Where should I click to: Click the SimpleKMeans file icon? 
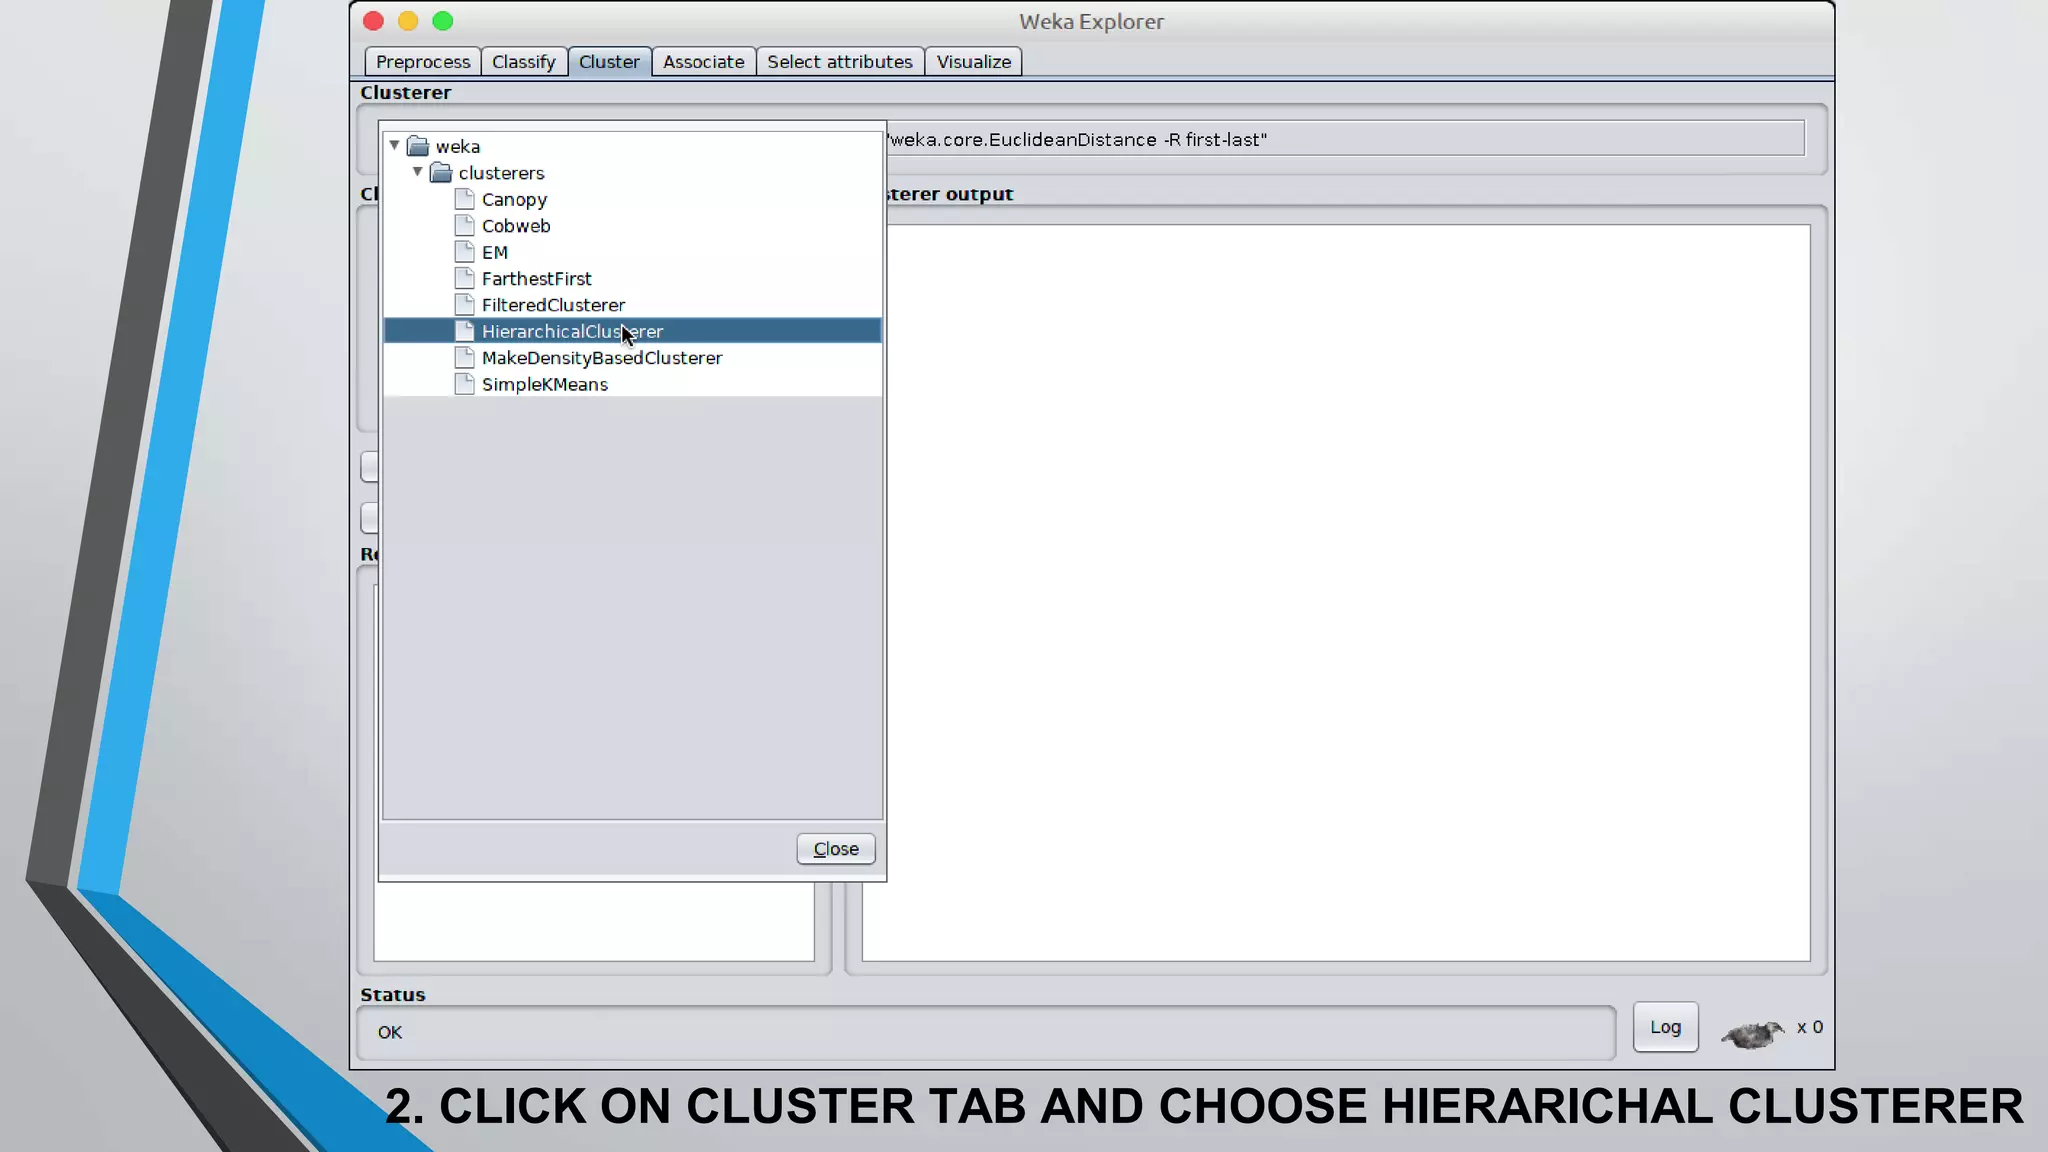464,384
